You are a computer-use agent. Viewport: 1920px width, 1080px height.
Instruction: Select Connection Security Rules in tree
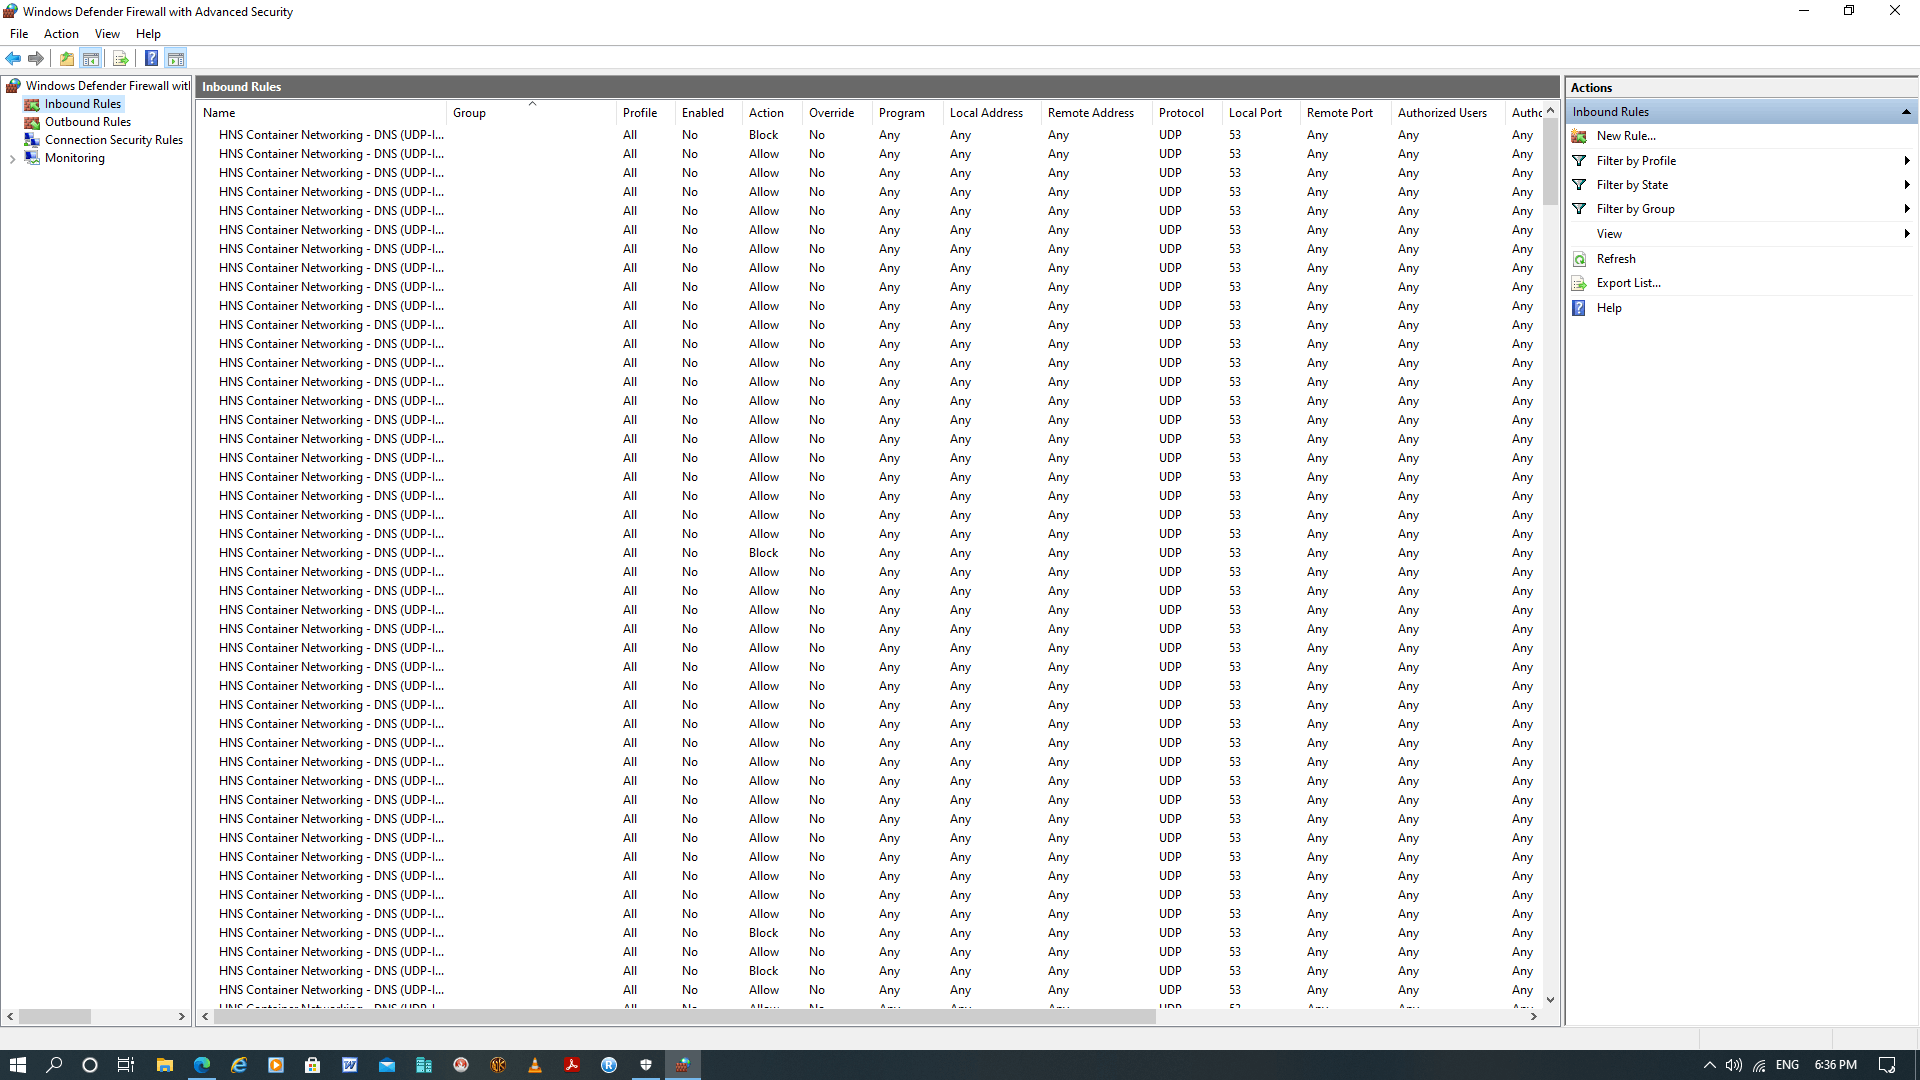tap(114, 140)
